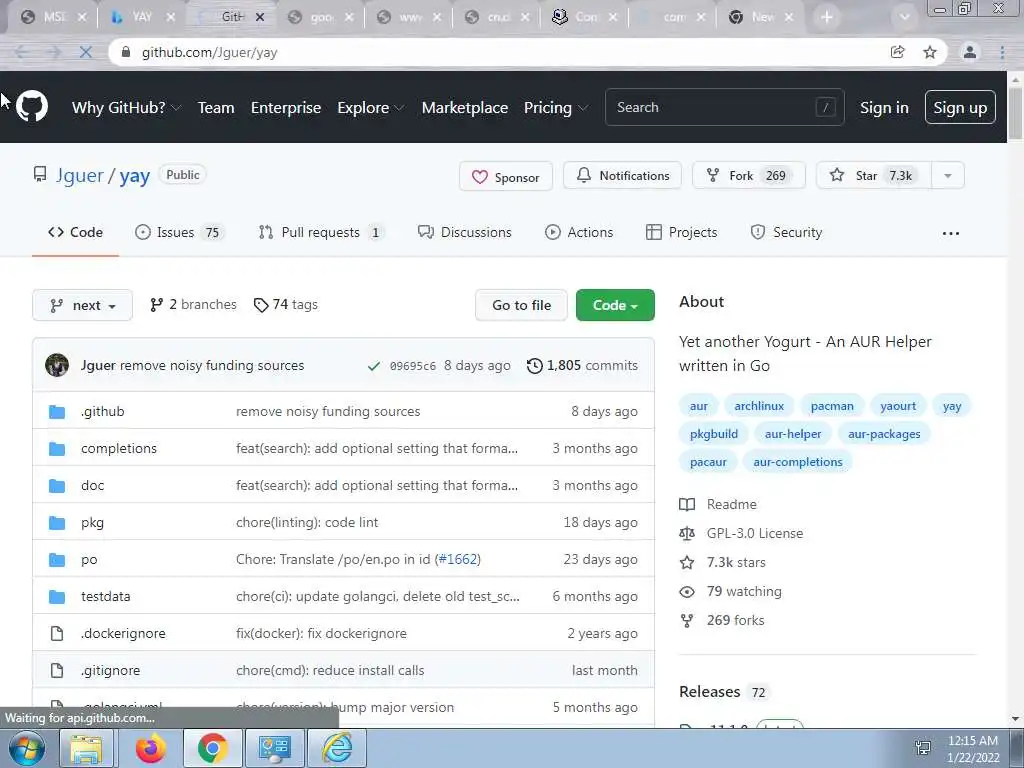Open the green Code dropdown

(615, 305)
